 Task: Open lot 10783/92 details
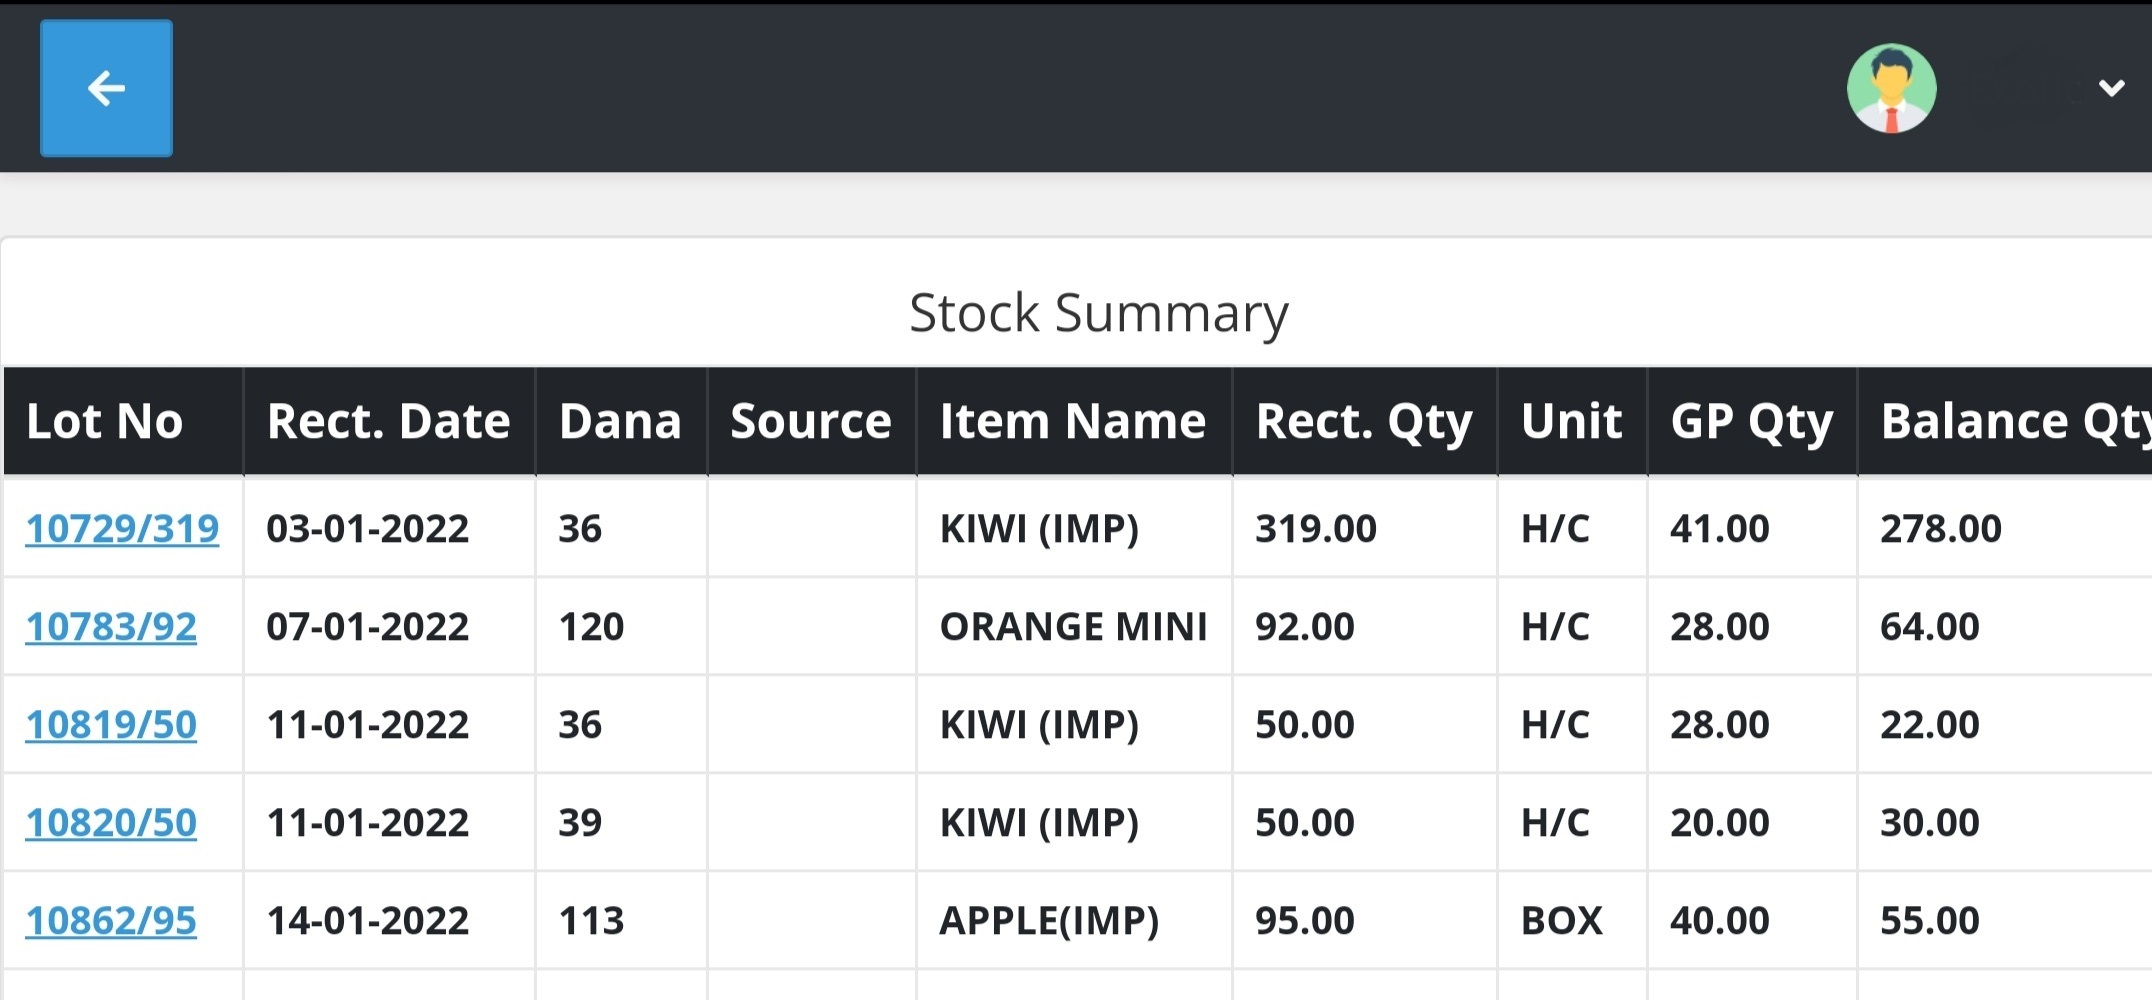pyautogui.click(x=111, y=626)
